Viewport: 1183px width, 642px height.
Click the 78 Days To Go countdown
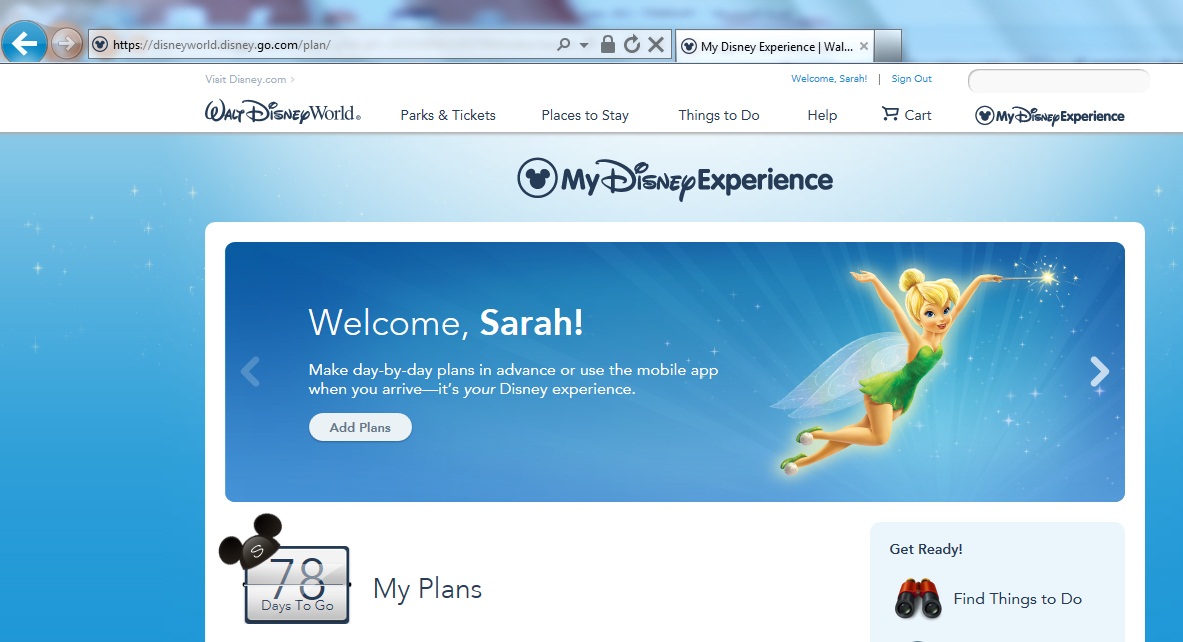[297, 585]
